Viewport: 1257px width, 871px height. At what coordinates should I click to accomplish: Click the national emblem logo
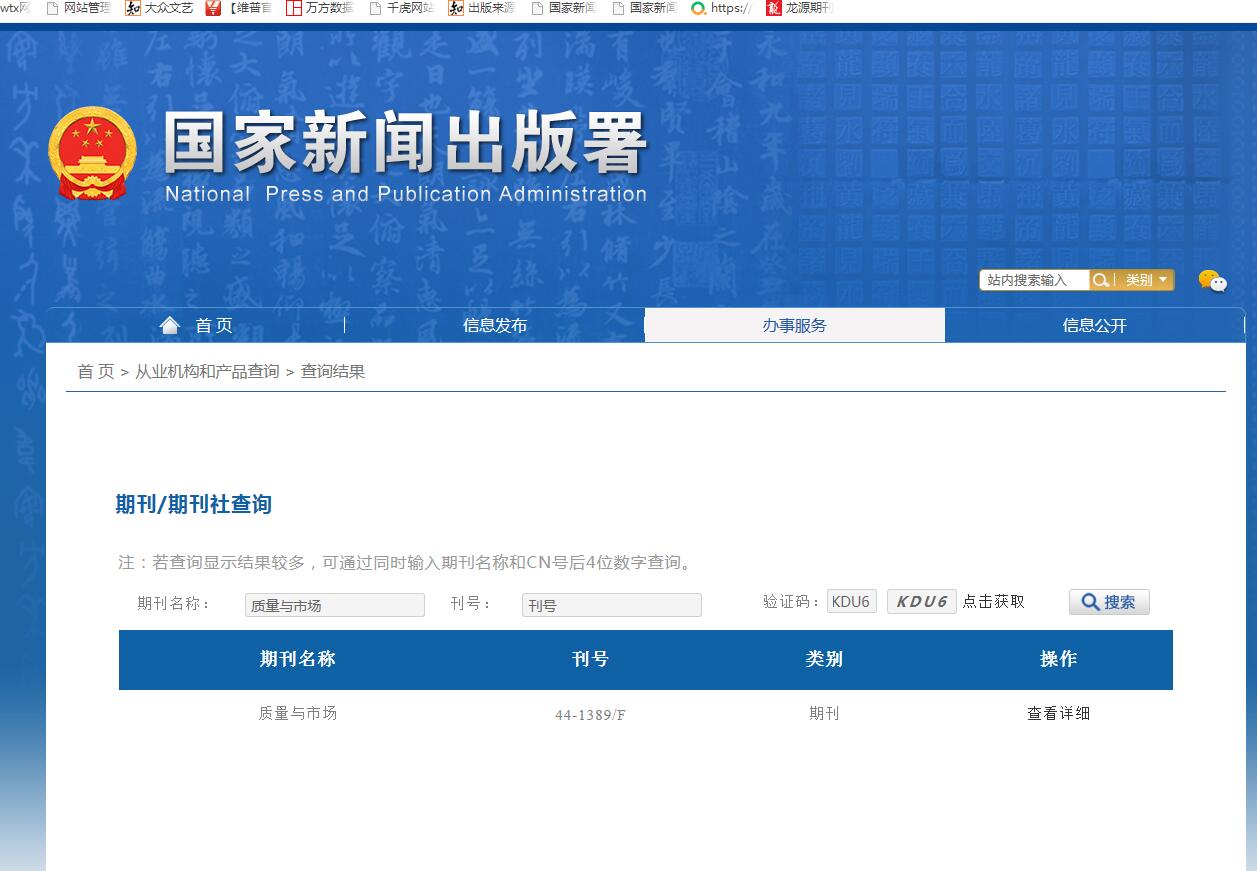(x=91, y=150)
